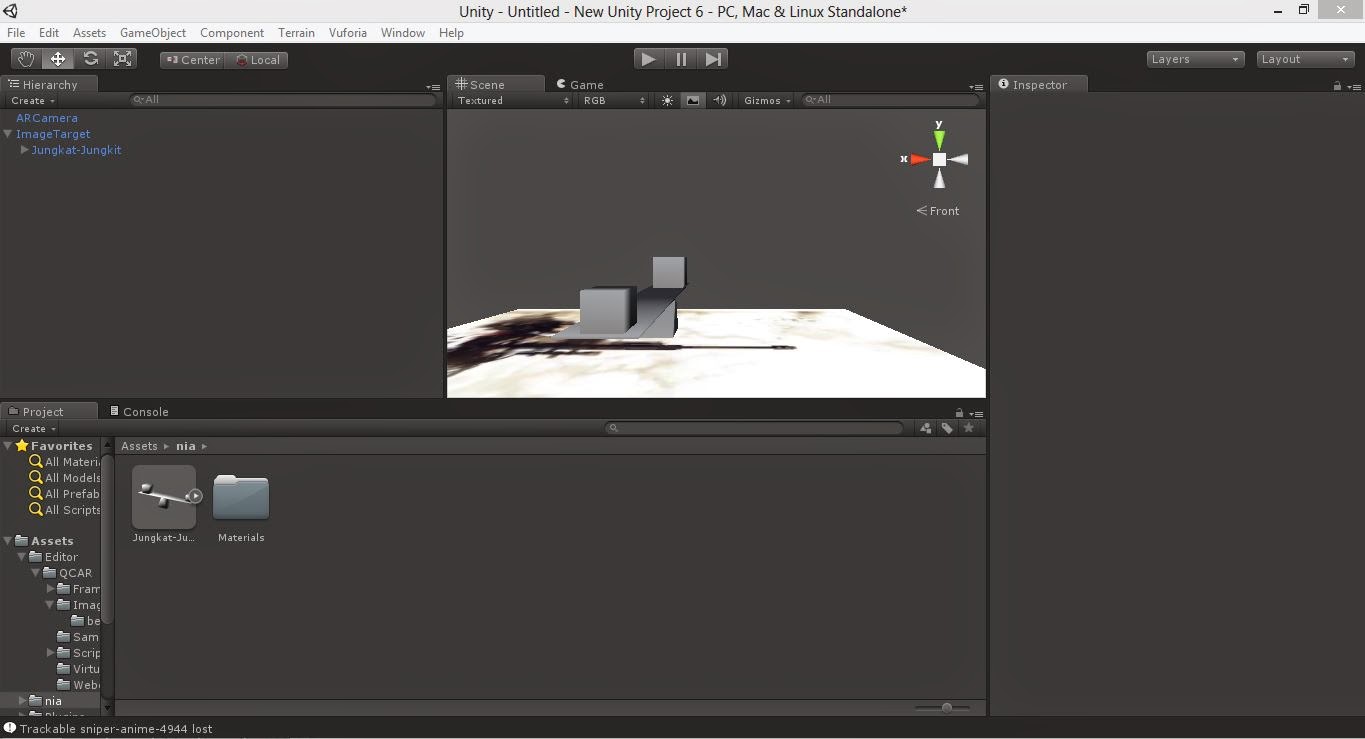
Task: Select ARCamera in Hierarchy
Action: click(x=46, y=118)
